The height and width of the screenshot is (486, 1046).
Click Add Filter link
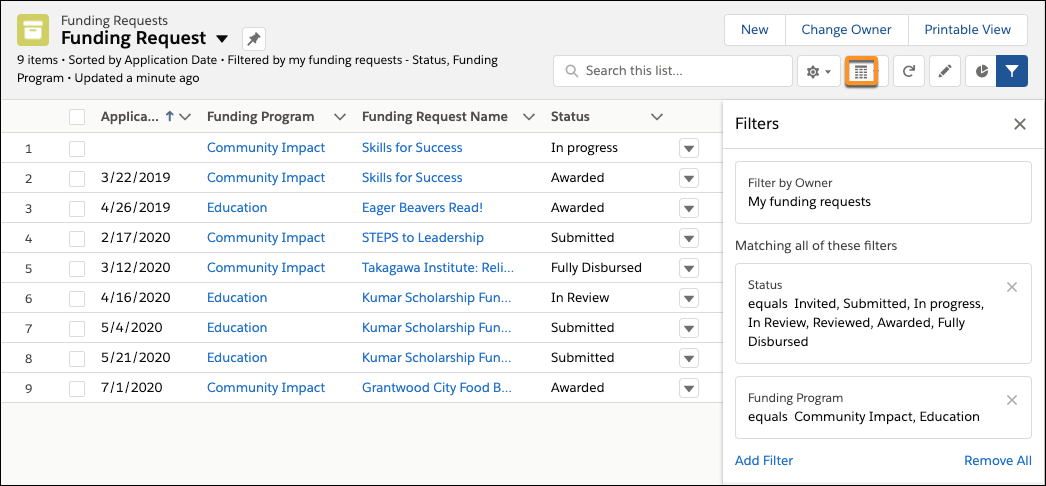764,461
